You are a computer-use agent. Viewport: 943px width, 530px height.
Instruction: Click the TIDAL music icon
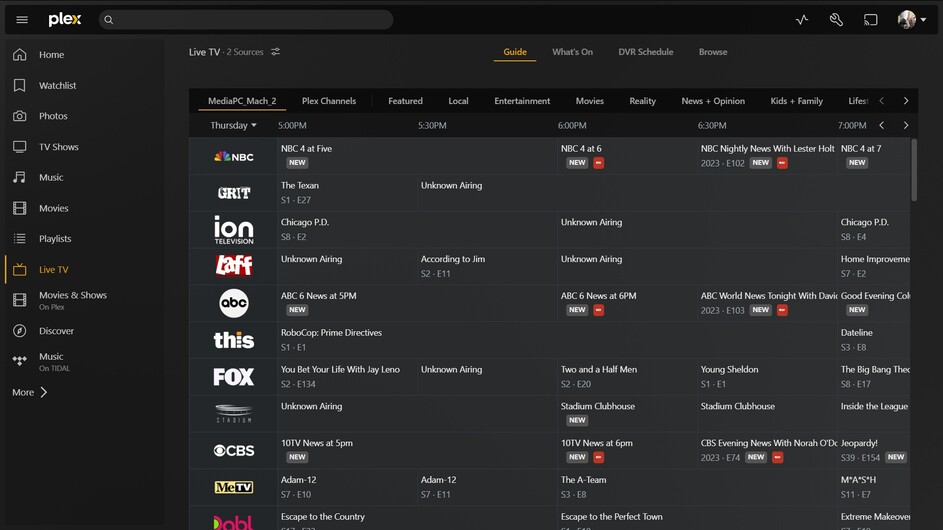coord(20,361)
